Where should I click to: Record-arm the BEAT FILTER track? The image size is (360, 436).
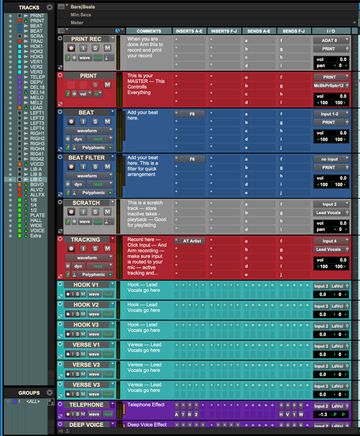pyautogui.click(x=71, y=167)
